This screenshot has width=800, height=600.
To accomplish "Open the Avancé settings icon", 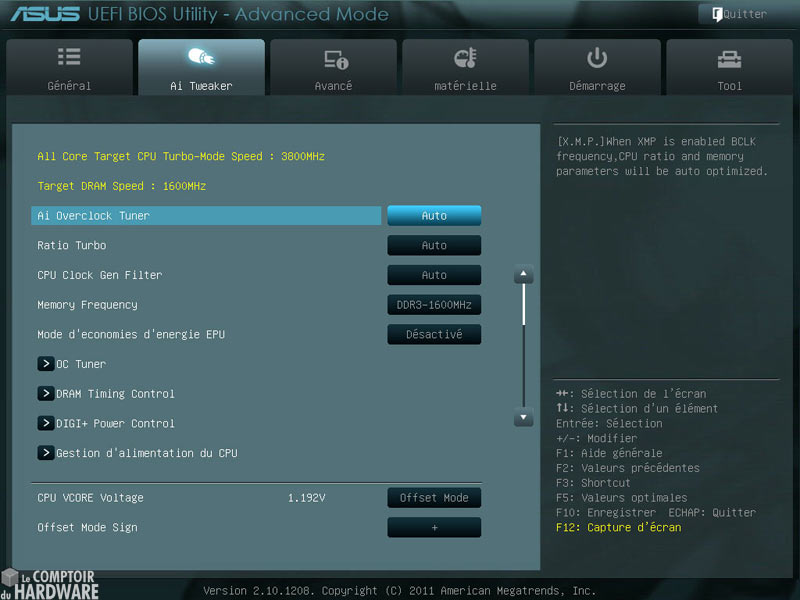I will pyautogui.click(x=333, y=57).
